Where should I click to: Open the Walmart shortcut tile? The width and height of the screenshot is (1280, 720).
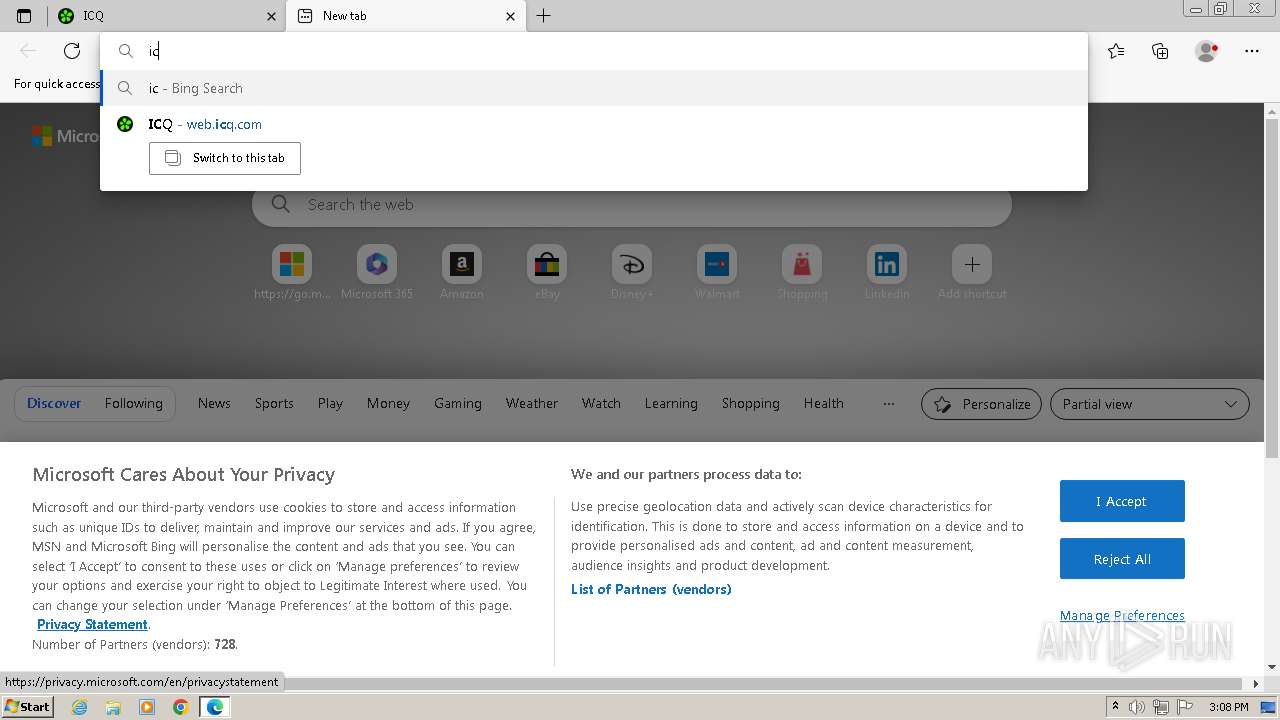717,272
